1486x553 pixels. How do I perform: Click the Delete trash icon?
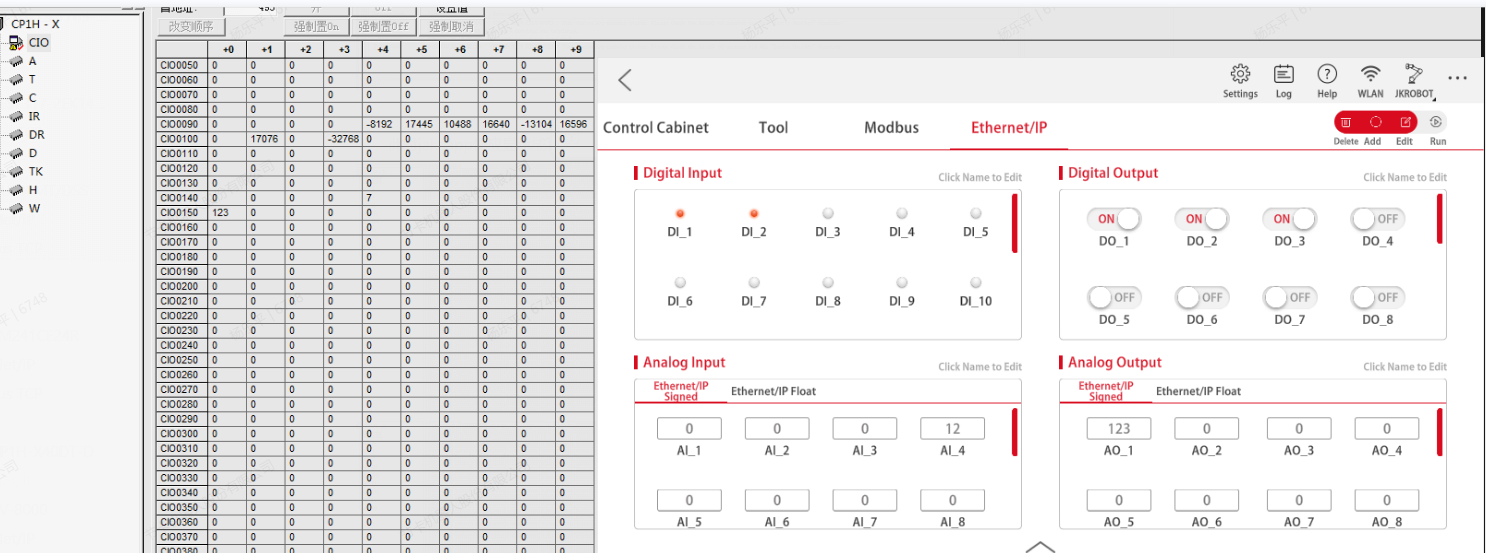1346,122
